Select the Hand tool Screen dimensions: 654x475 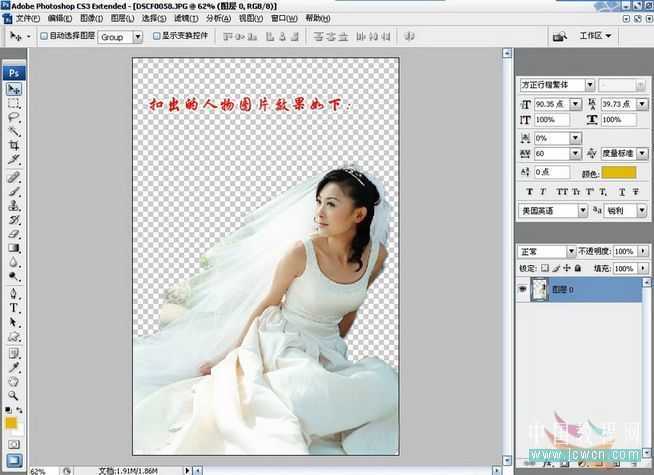[x=14, y=381]
